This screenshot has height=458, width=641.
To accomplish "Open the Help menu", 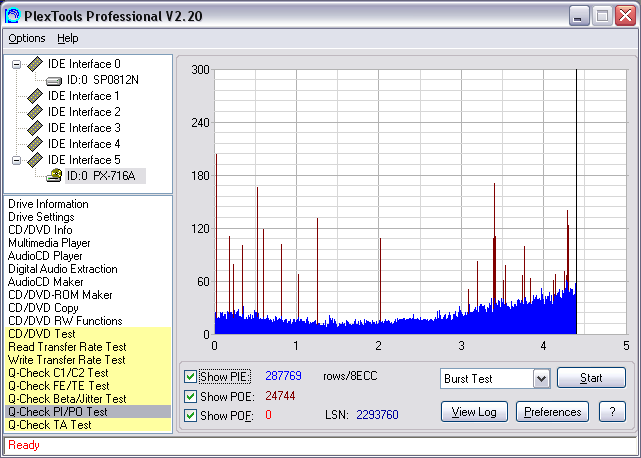I will click(67, 38).
